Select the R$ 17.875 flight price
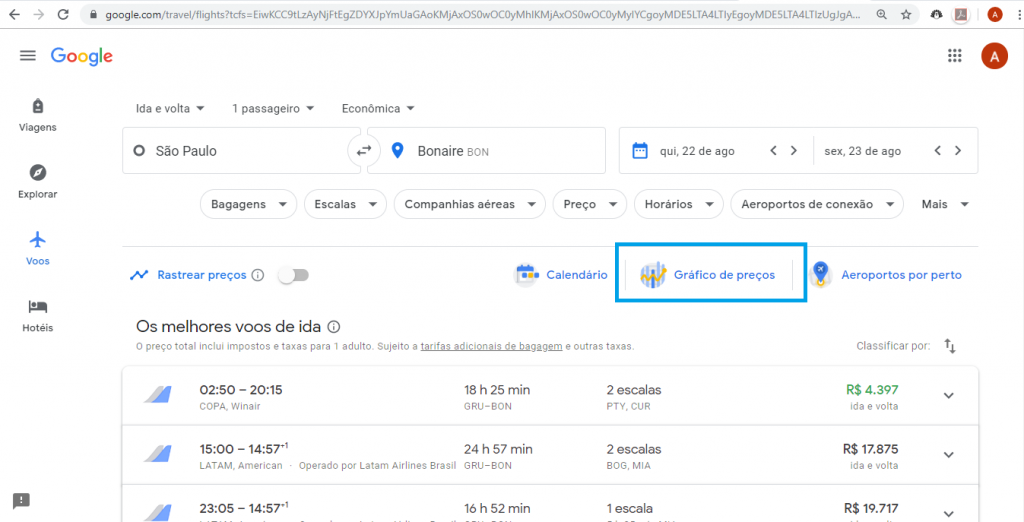 [x=871, y=449]
